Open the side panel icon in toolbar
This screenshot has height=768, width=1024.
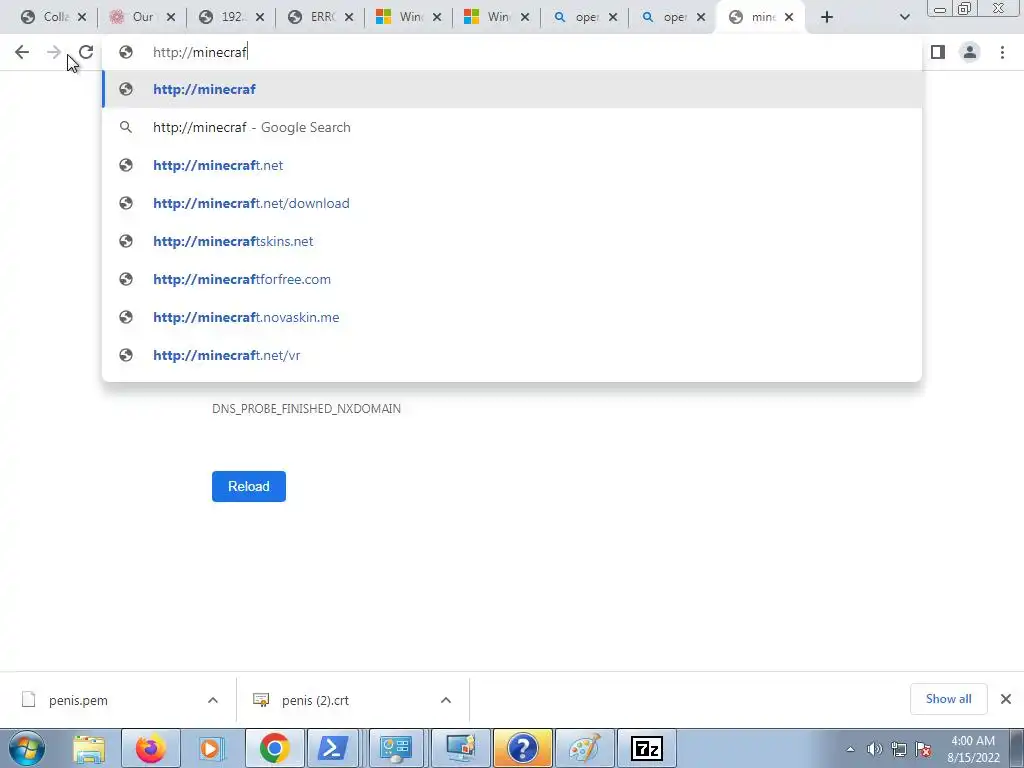click(938, 52)
